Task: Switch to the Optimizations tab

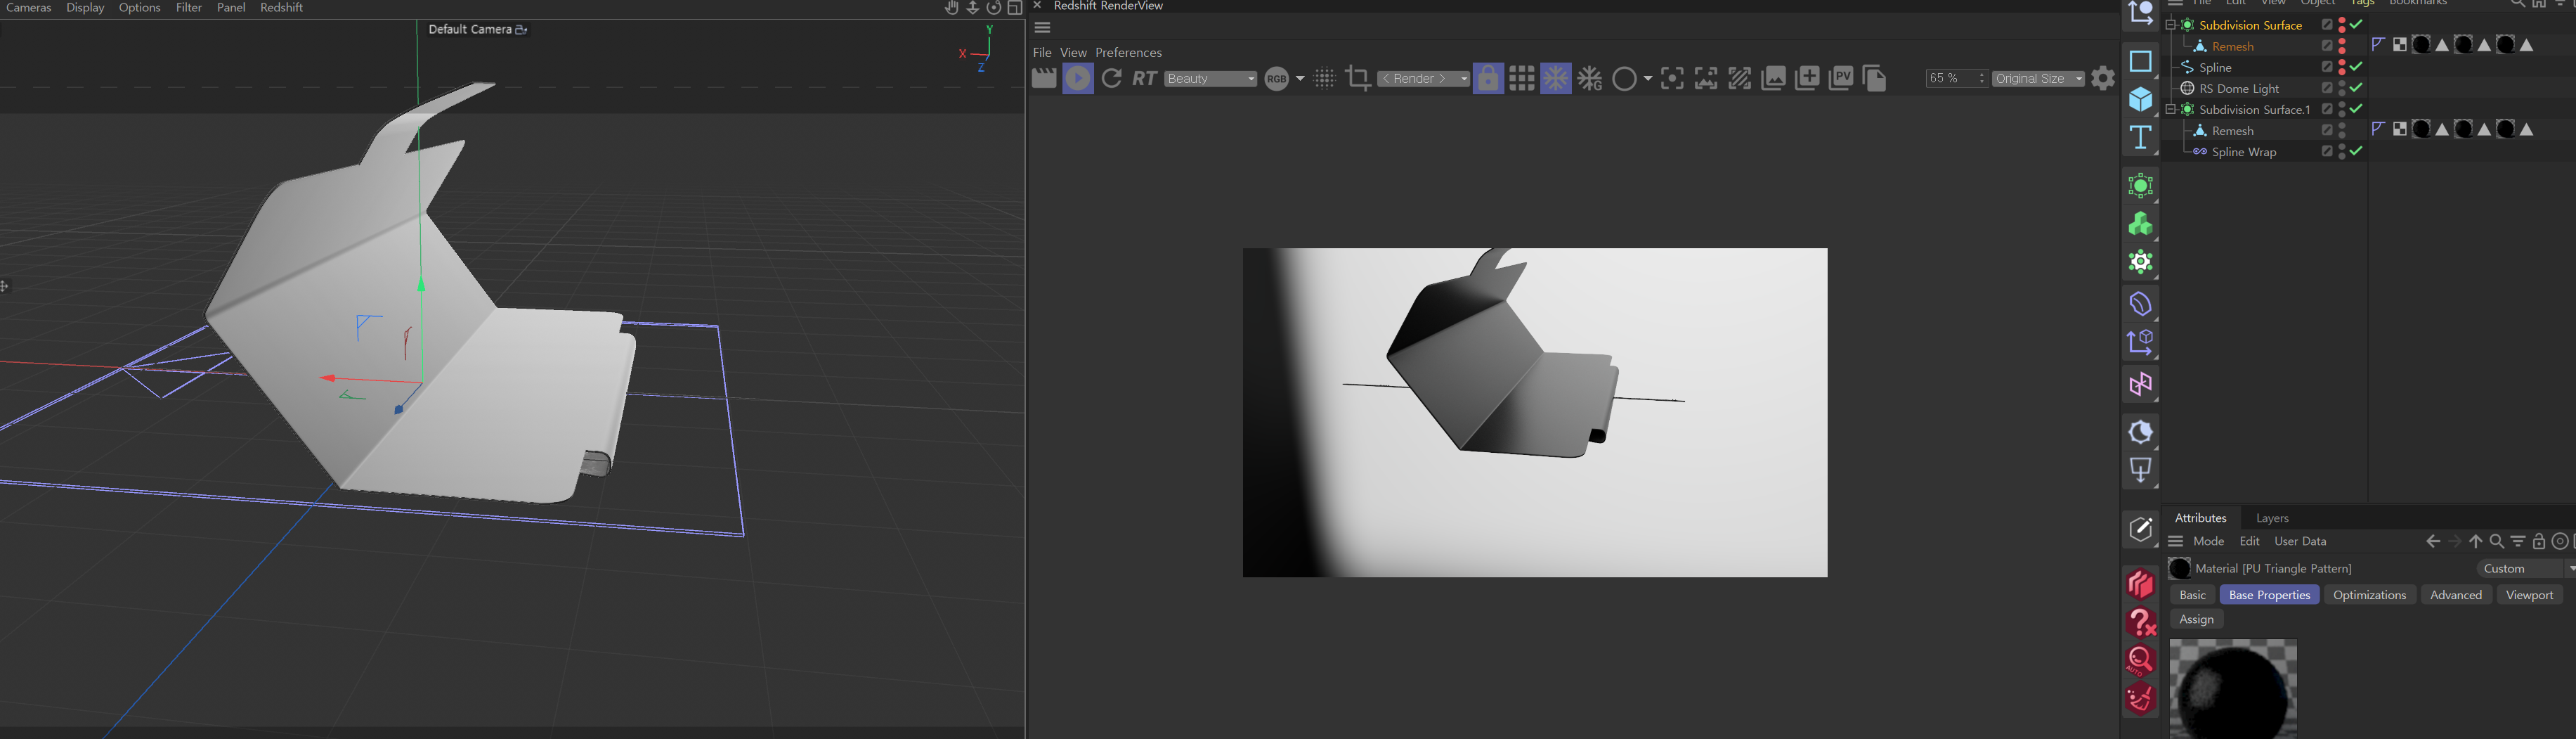Action: point(2369,595)
